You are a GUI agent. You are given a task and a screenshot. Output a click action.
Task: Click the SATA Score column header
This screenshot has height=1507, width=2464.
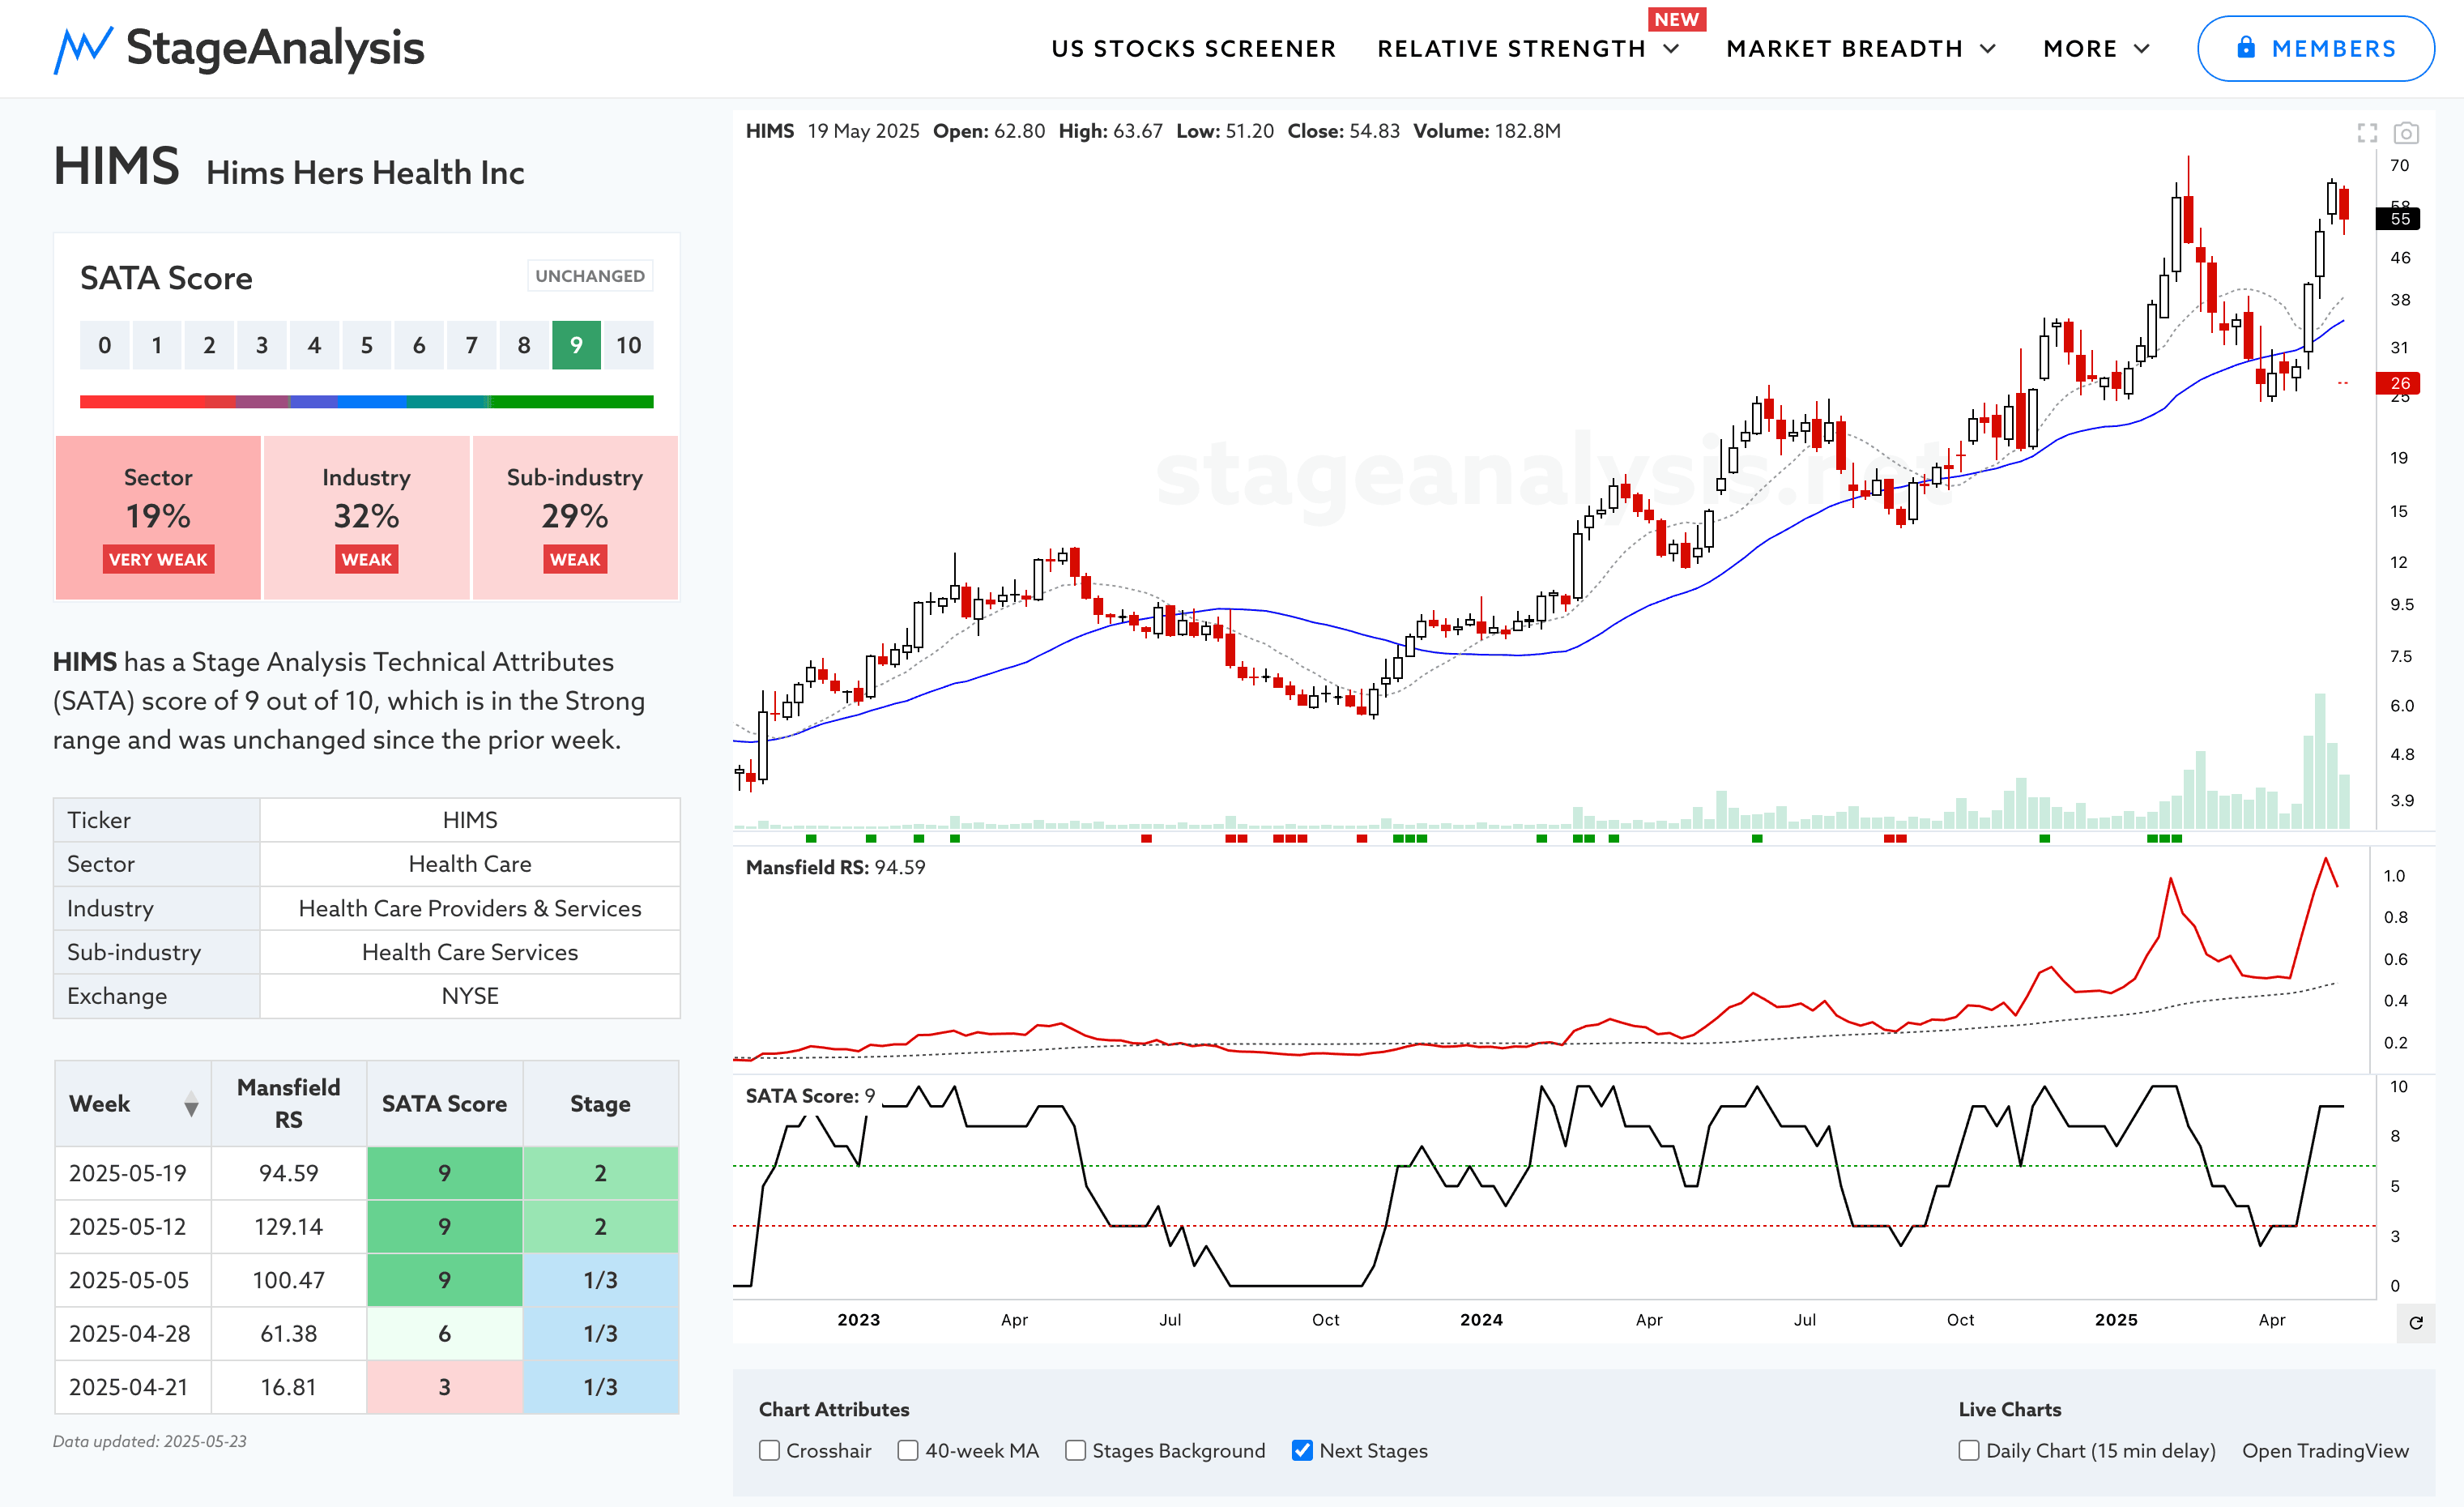[x=444, y=1104]
